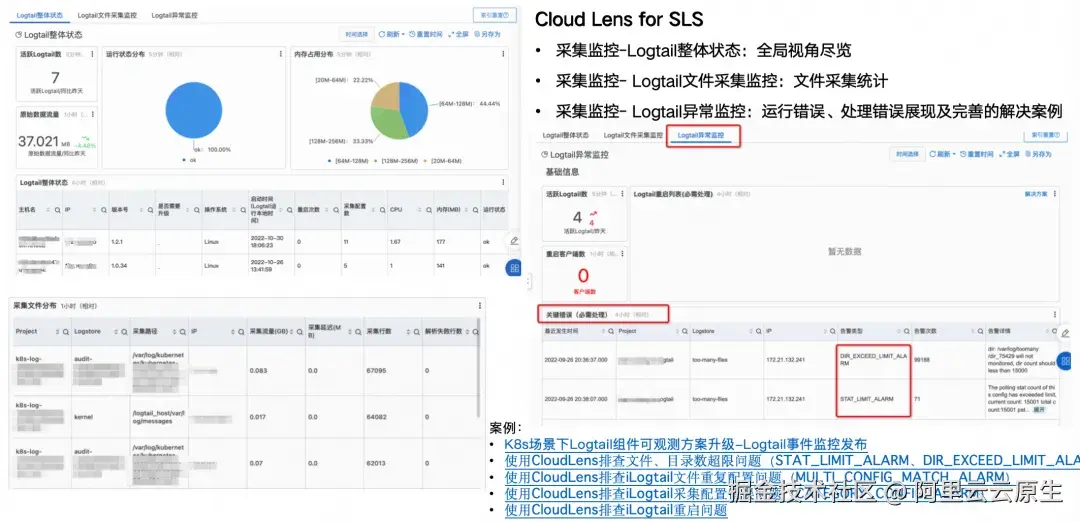The height and width of the screenshot is (522, 1080).
Task: Click the vertical scrollbar of the 采集文件分布 table
Action: coord(479,368)
